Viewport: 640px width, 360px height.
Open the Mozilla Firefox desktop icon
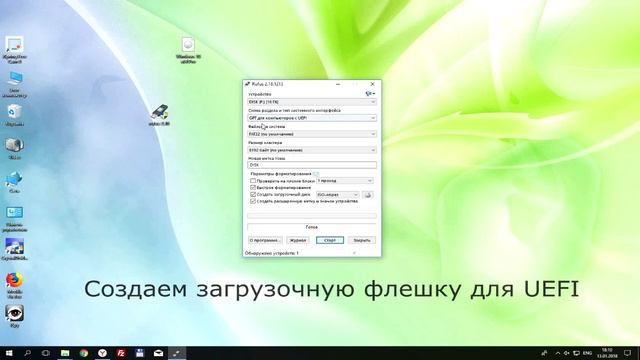(14, 286)
